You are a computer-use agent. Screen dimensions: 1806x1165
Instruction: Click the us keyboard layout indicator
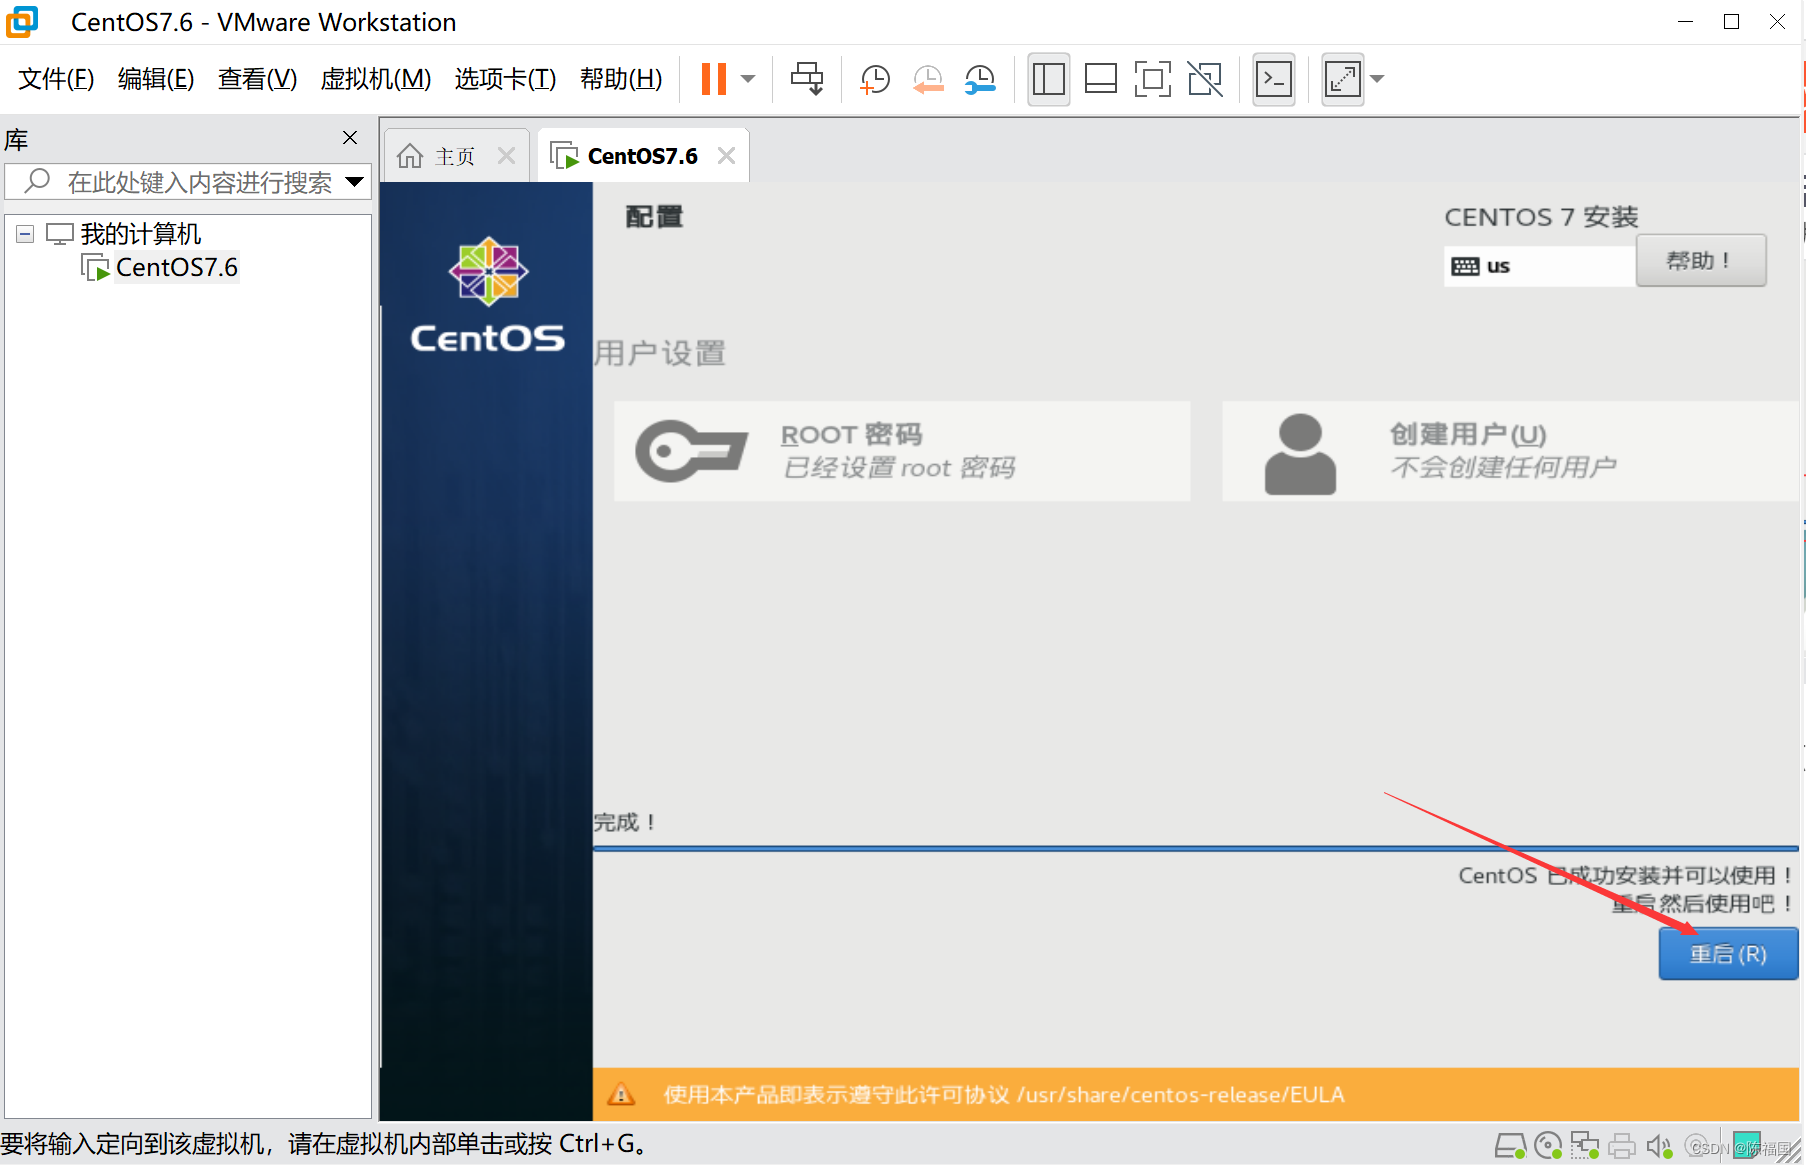1540,266
